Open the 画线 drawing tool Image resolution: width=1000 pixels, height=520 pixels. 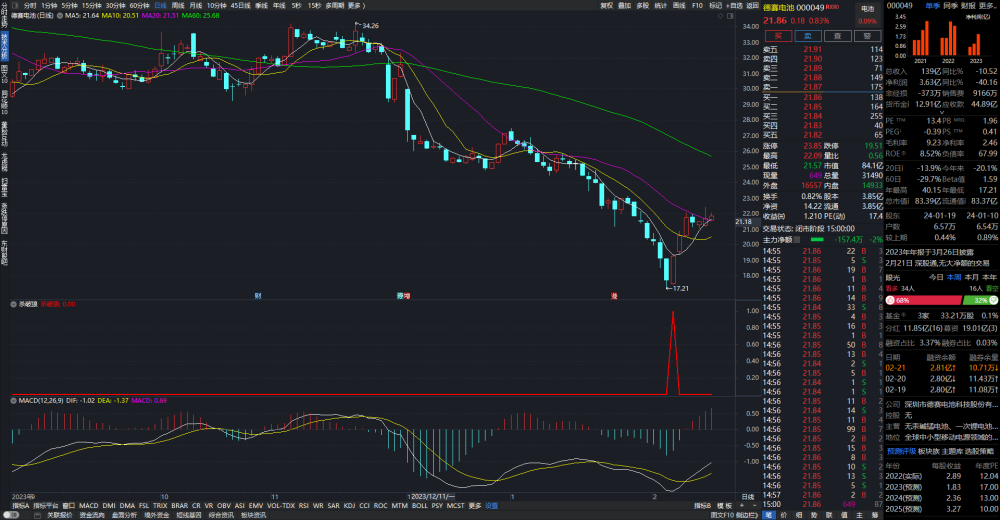(x=679, y=5)
